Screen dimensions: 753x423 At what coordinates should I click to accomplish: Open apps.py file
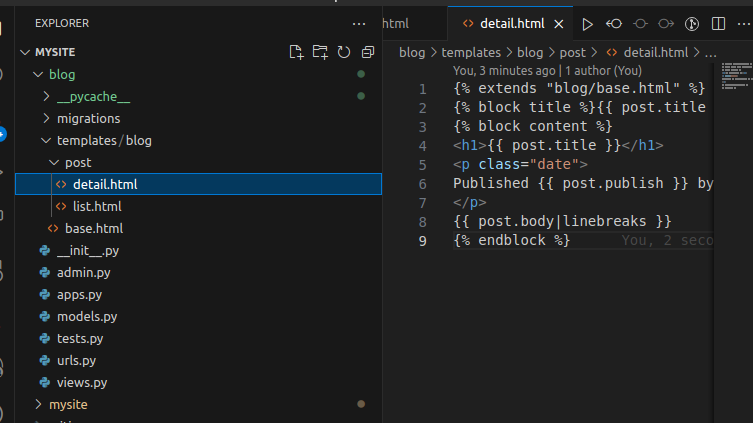coord(199,295)
